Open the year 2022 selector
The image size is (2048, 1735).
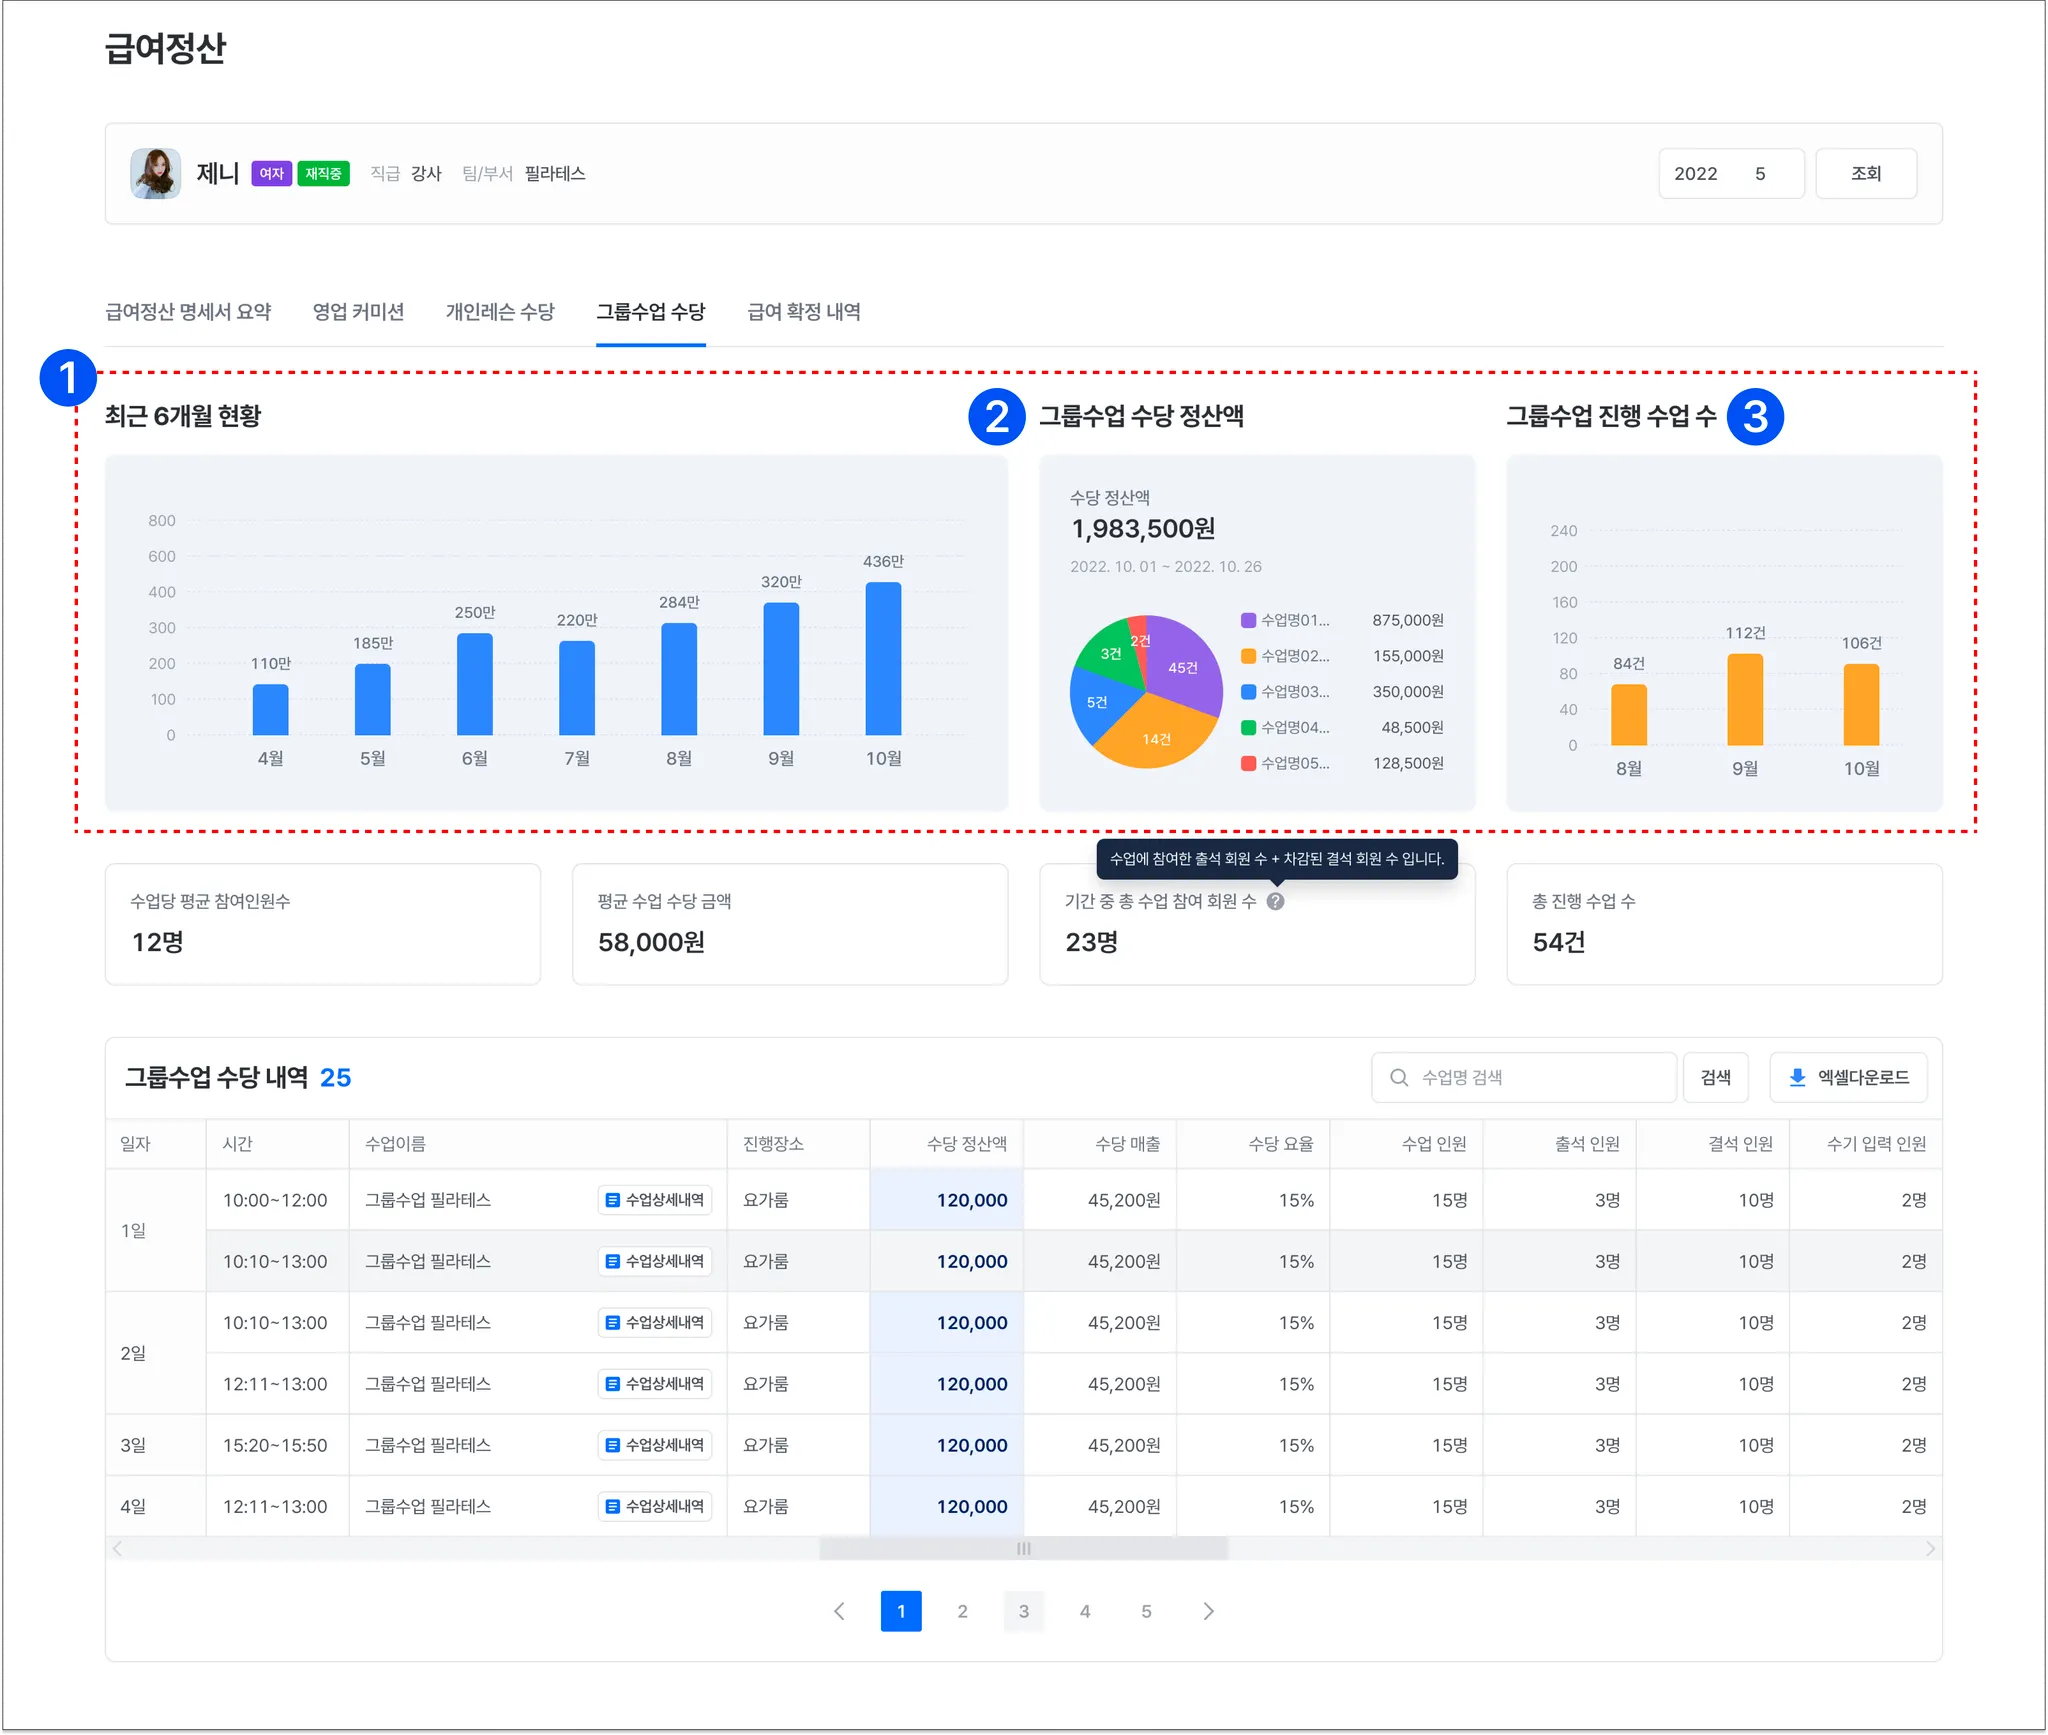[x=1695, y=174]
